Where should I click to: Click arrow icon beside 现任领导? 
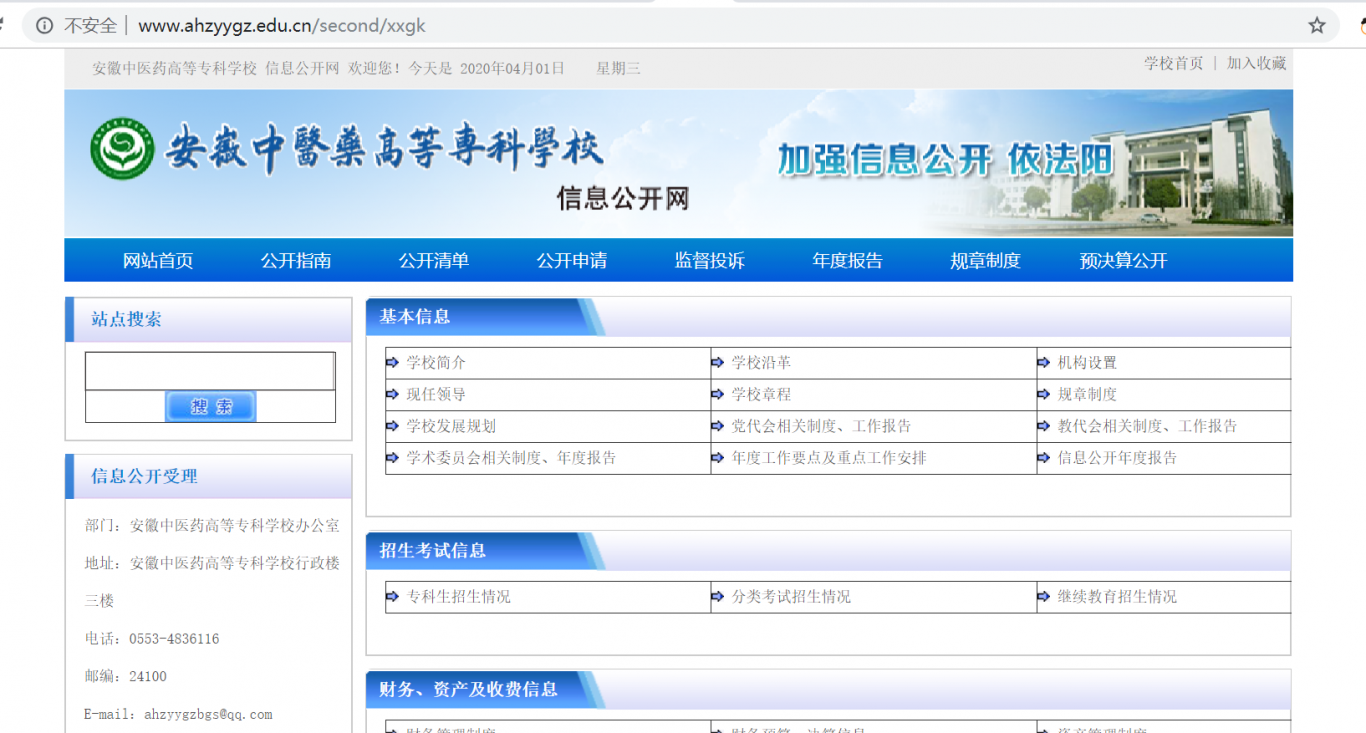coord(392,395)
